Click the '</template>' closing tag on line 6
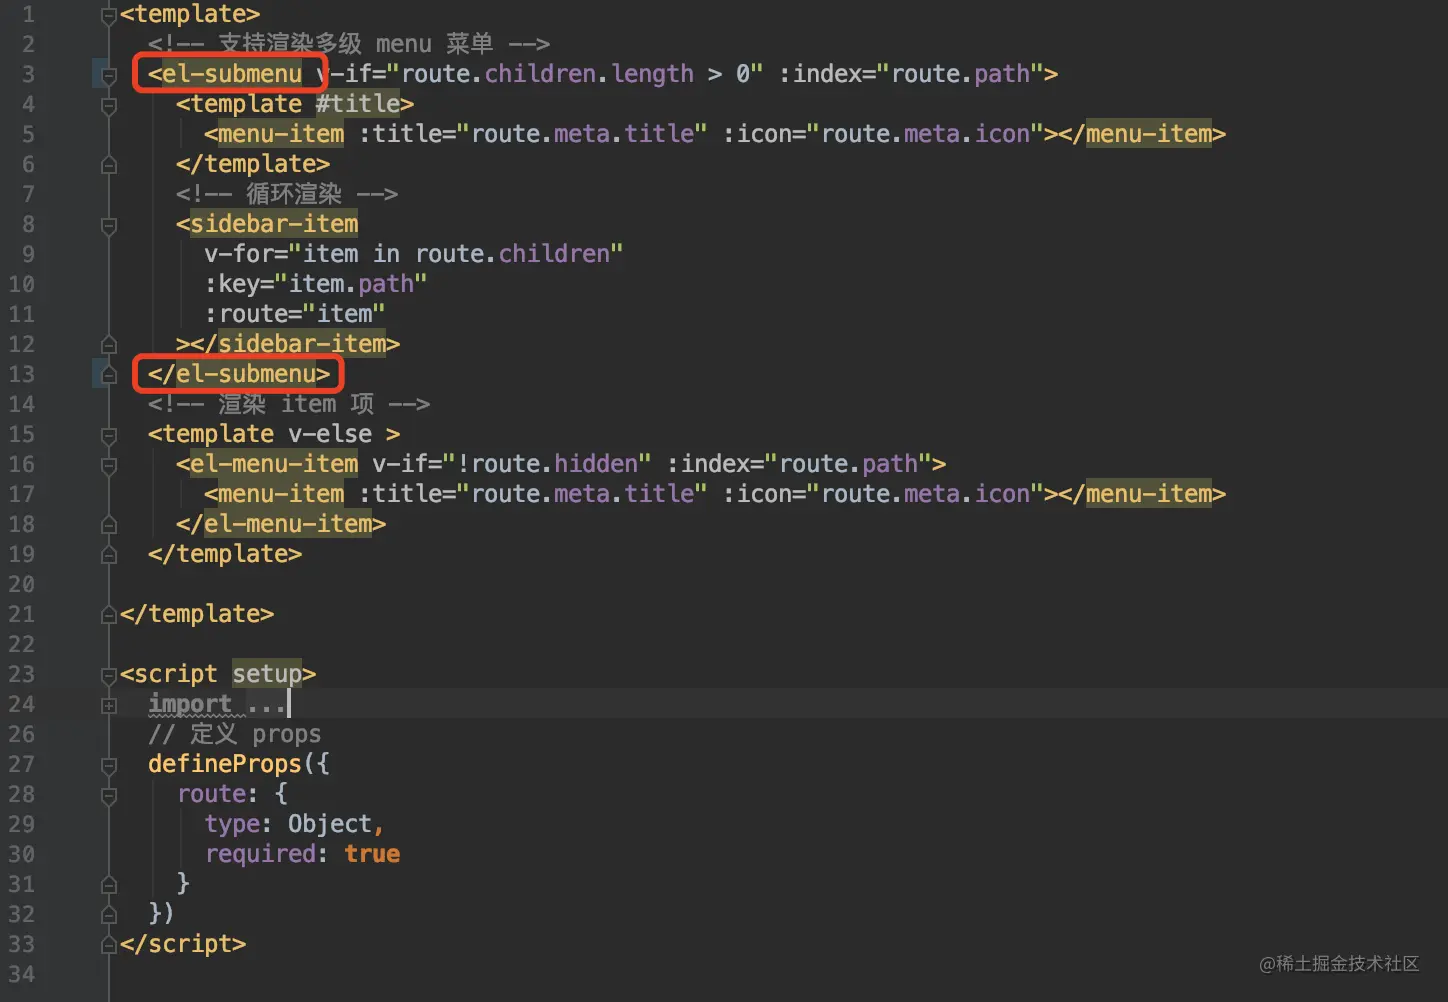Viewport: 1448px width, 1002px height. point(253,164)
